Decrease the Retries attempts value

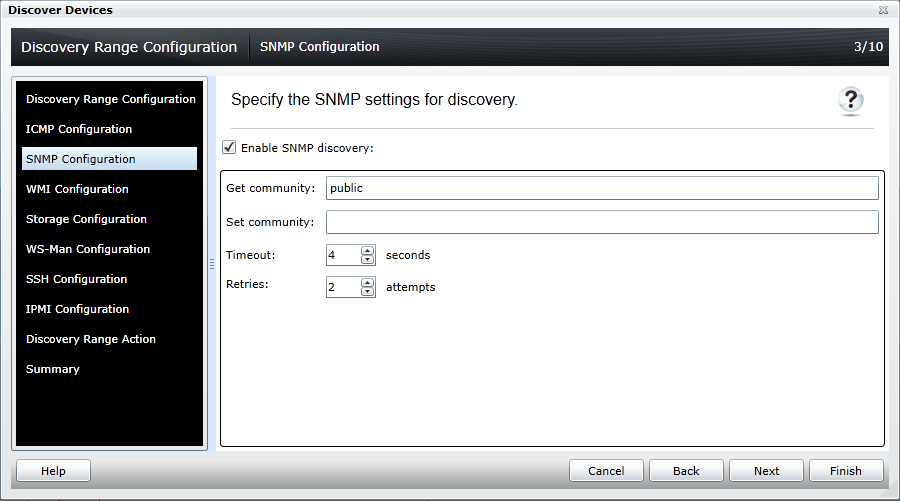coord(368,292)
